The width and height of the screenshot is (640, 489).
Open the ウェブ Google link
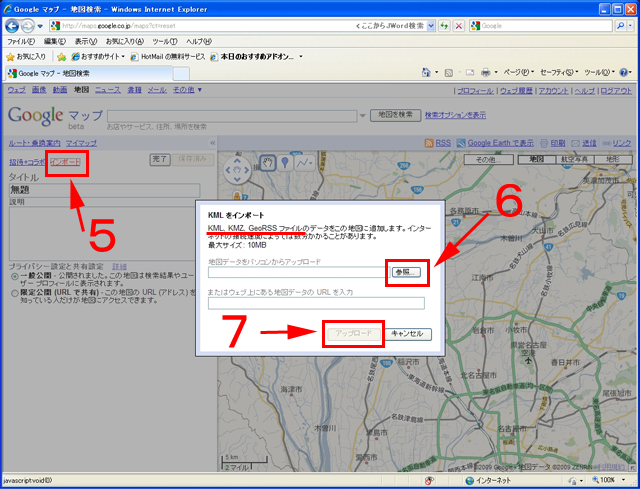click(16, 90)
